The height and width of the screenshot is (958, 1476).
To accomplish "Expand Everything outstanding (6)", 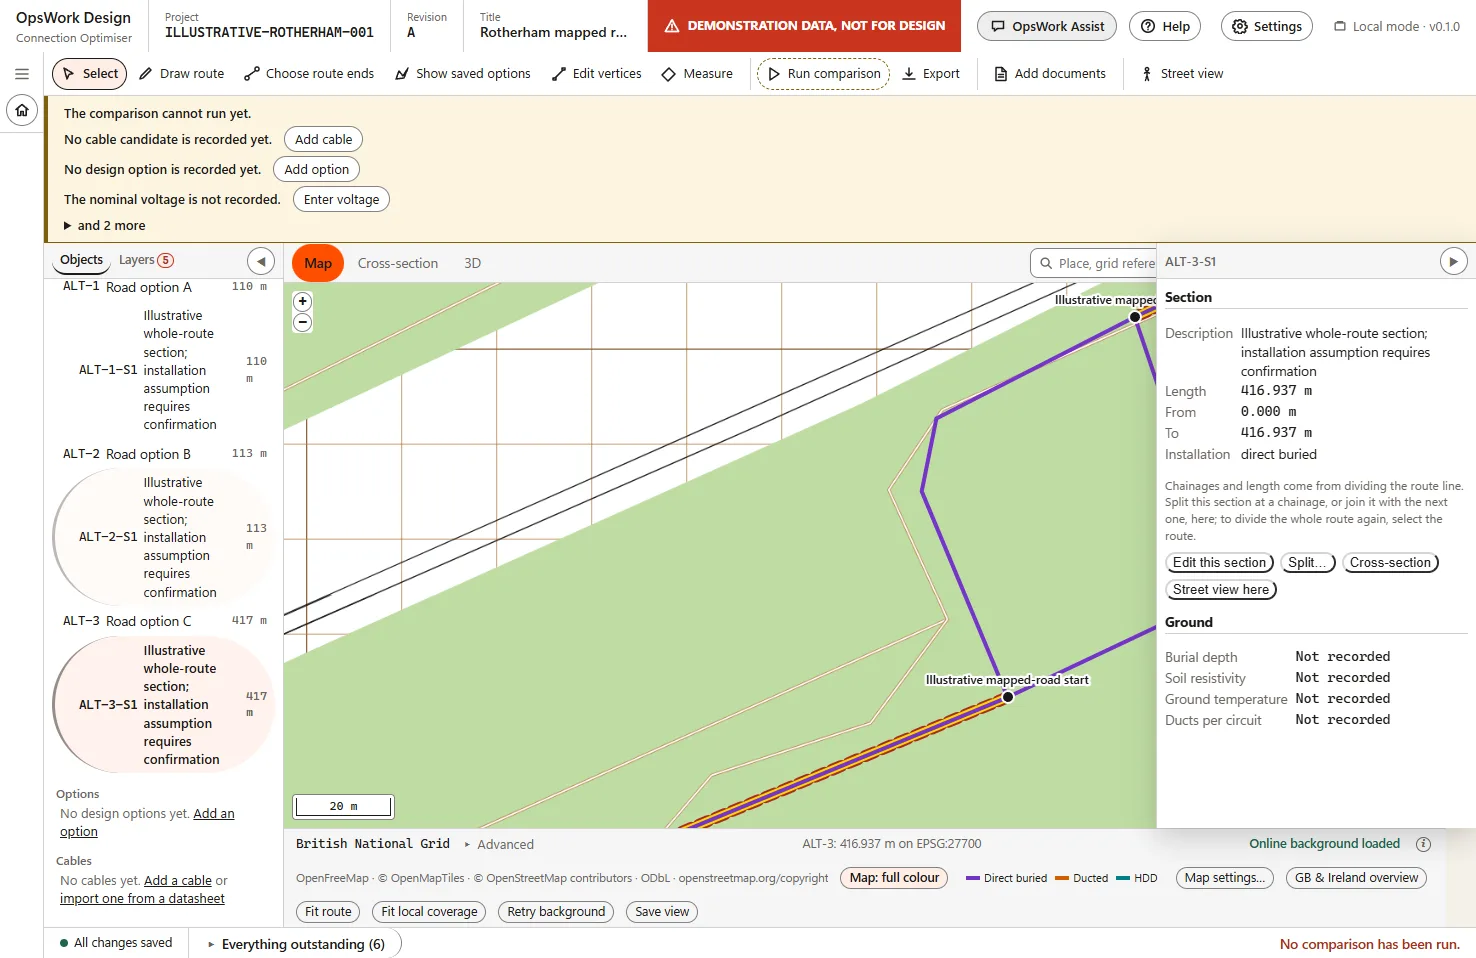I will (296, 944).
